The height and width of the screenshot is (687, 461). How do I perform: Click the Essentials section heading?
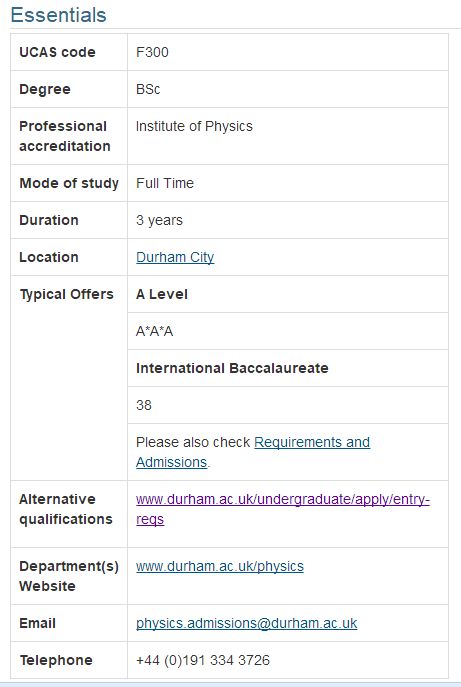[58, 15]
